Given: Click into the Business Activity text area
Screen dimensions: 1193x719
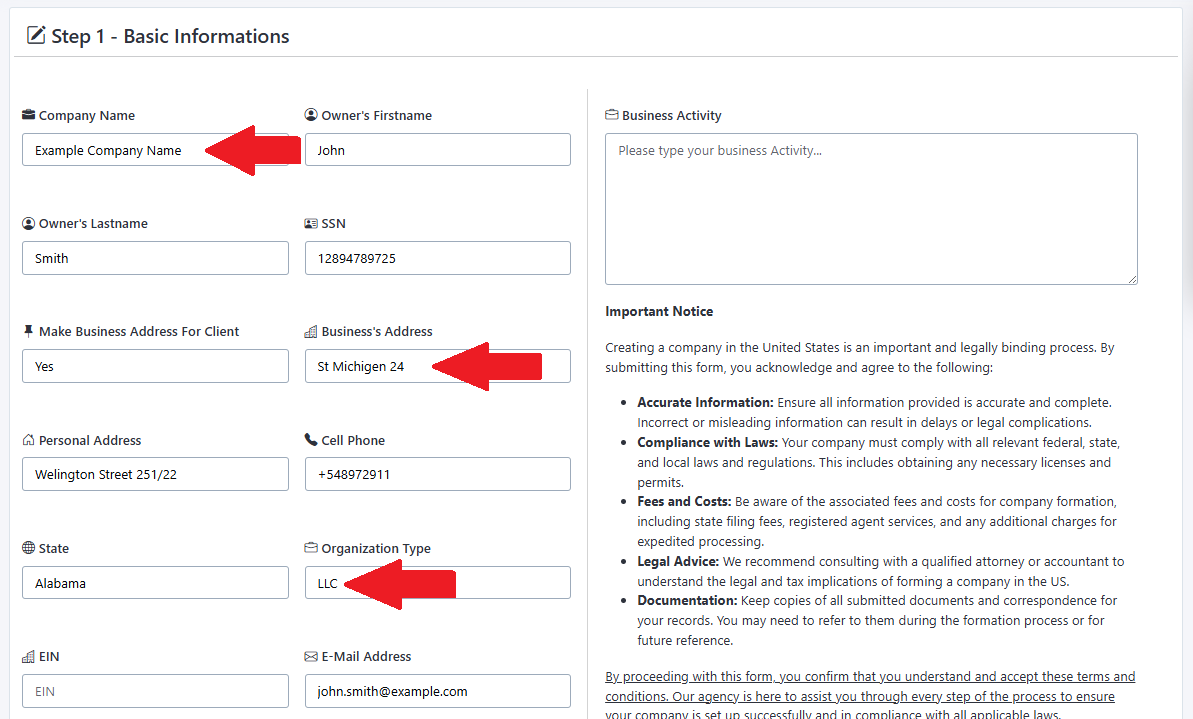Looking at the screenshot, I should [x=871, y=209].
